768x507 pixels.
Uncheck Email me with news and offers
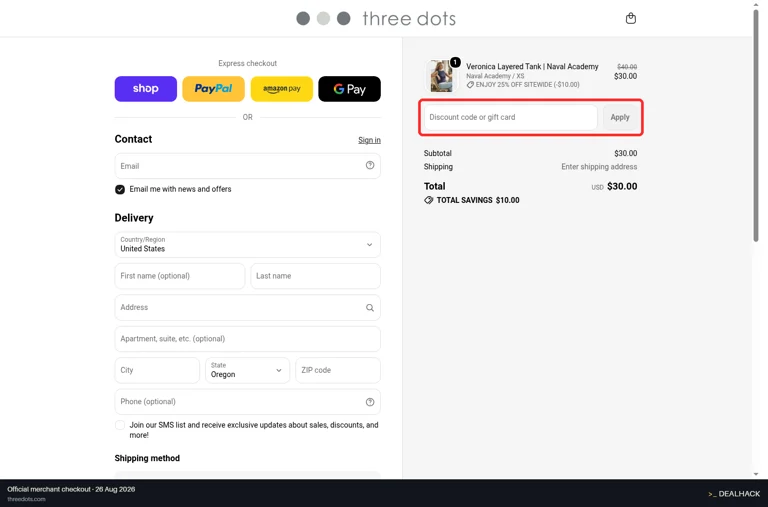[x=120, y=190]
